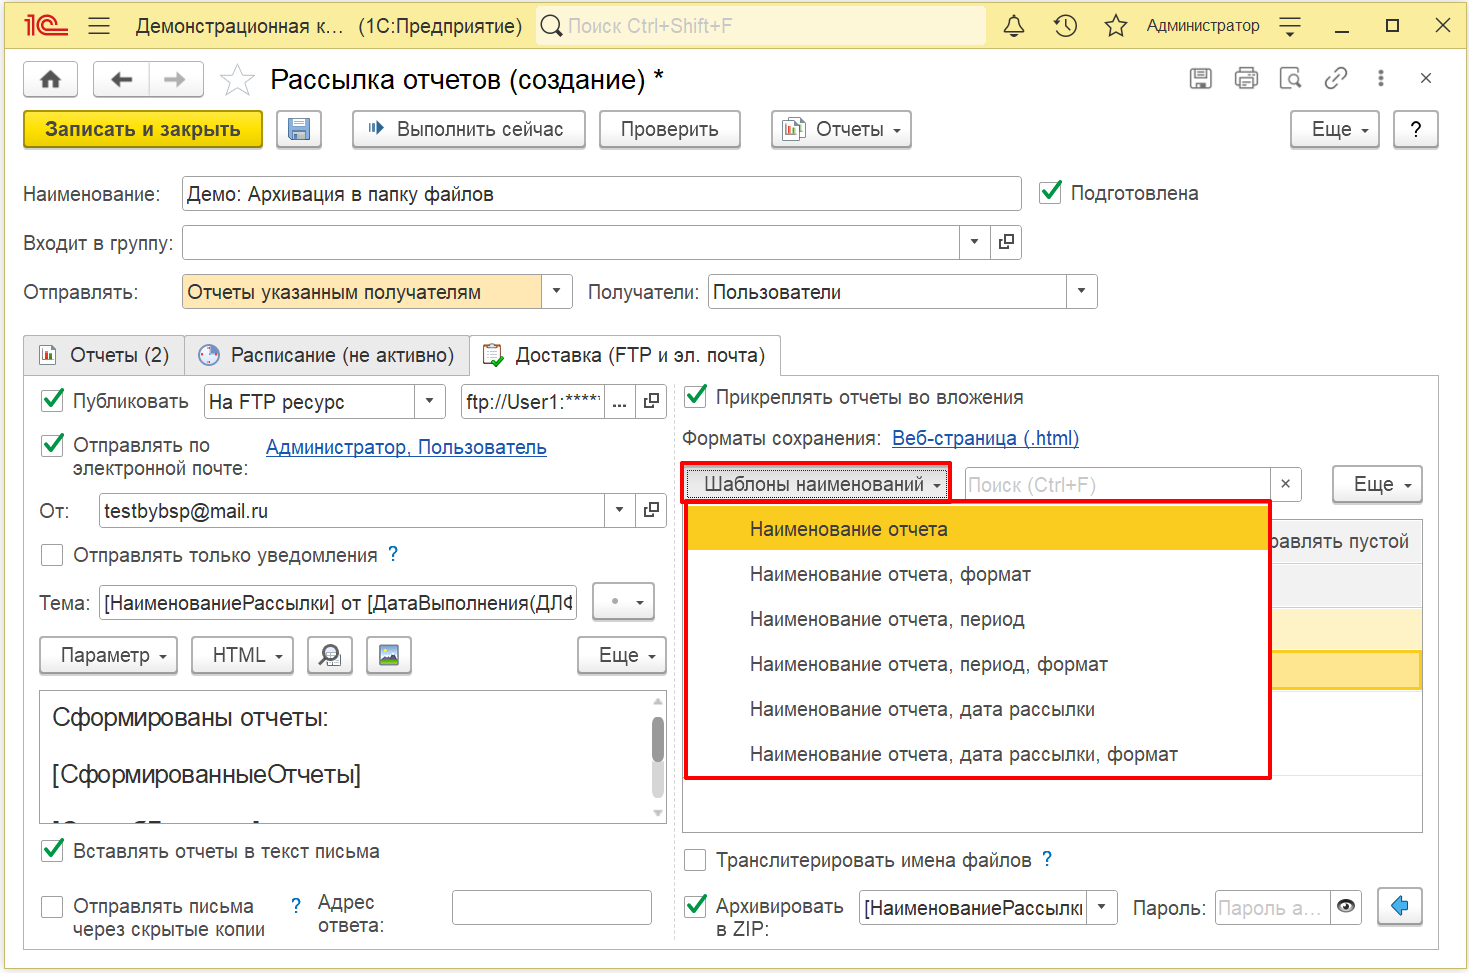Show archive password with eye icon
Viewport: 1469px width, 973px height.
(x=1346, y=907)
